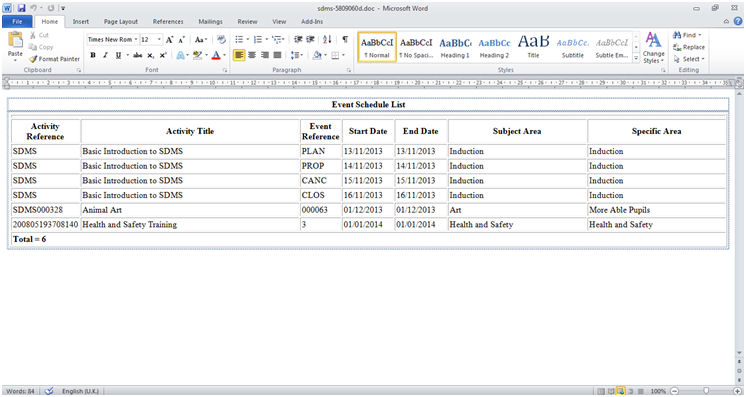Apply superscript formatting
Viewport: 746px width, 397px height.
(x=163, y=55)
